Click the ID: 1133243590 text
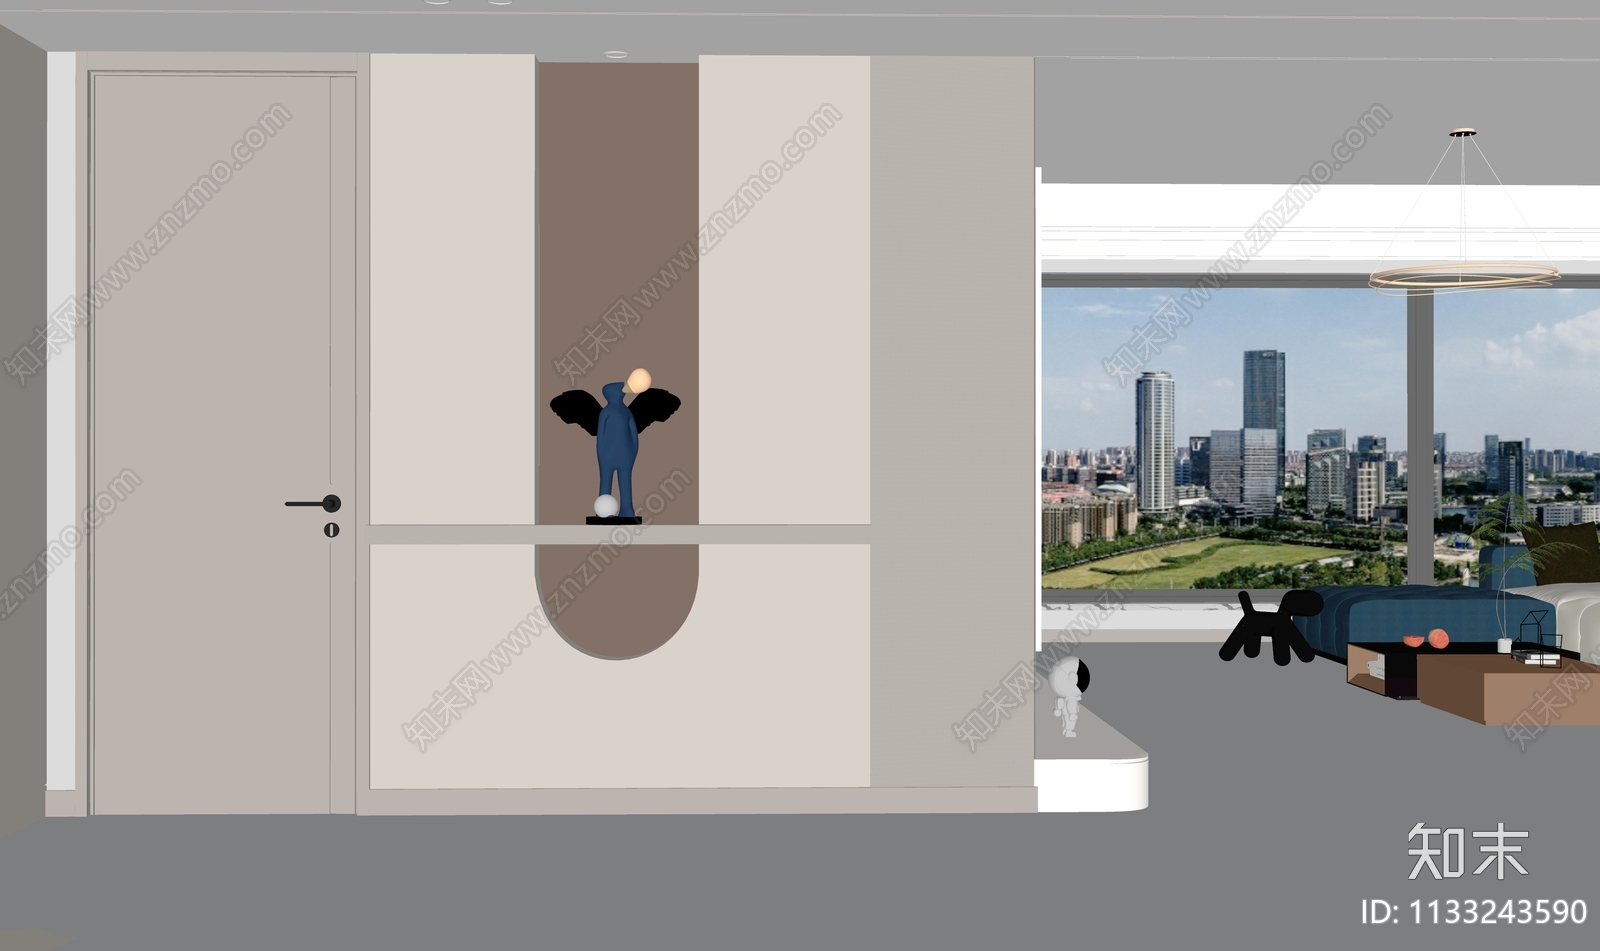Viewport: 1600px width, 951px height. pos(1473,912)
